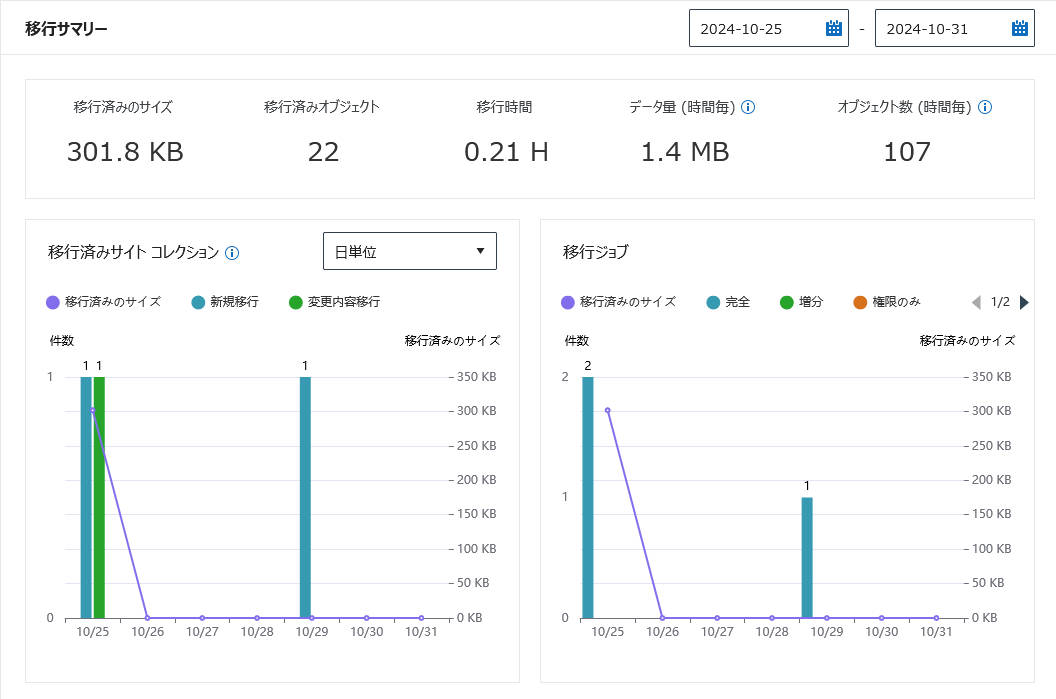This screenshot has width=1056, height=699.
Task: Go to previous legend page arrow
Action: (x=977, y=302)
